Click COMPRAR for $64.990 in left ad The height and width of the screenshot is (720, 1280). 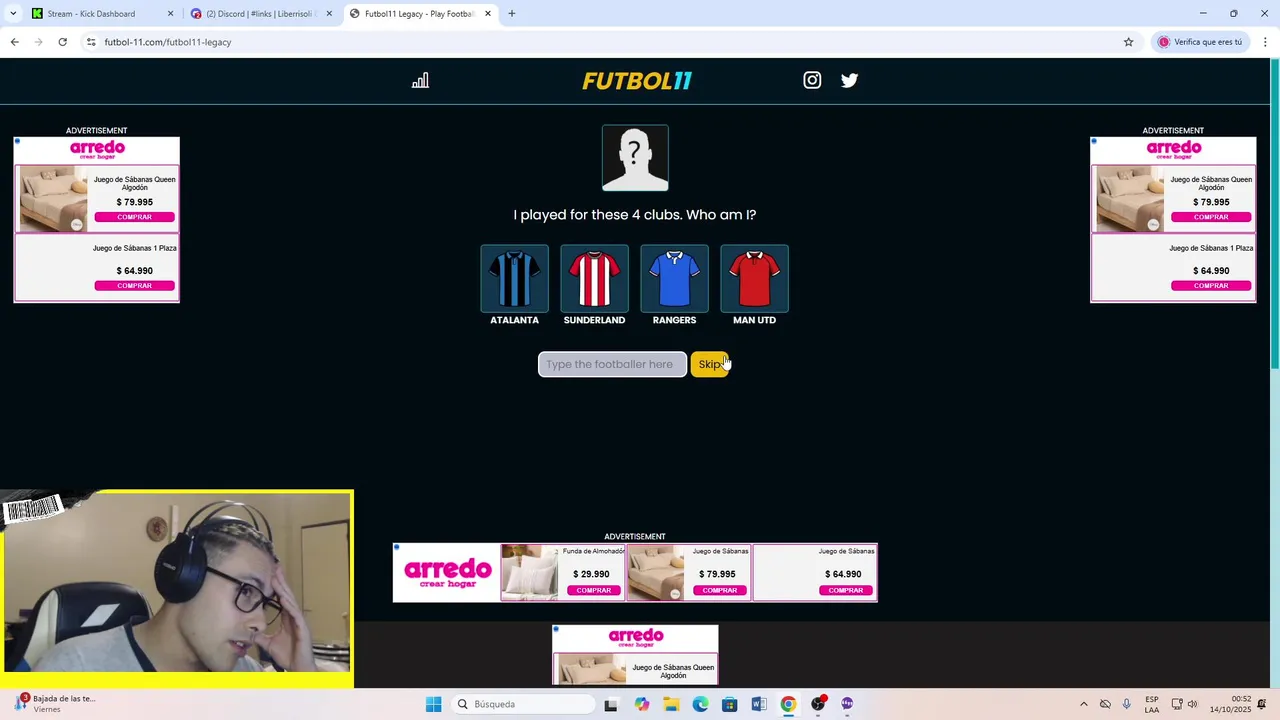(134, 286)
